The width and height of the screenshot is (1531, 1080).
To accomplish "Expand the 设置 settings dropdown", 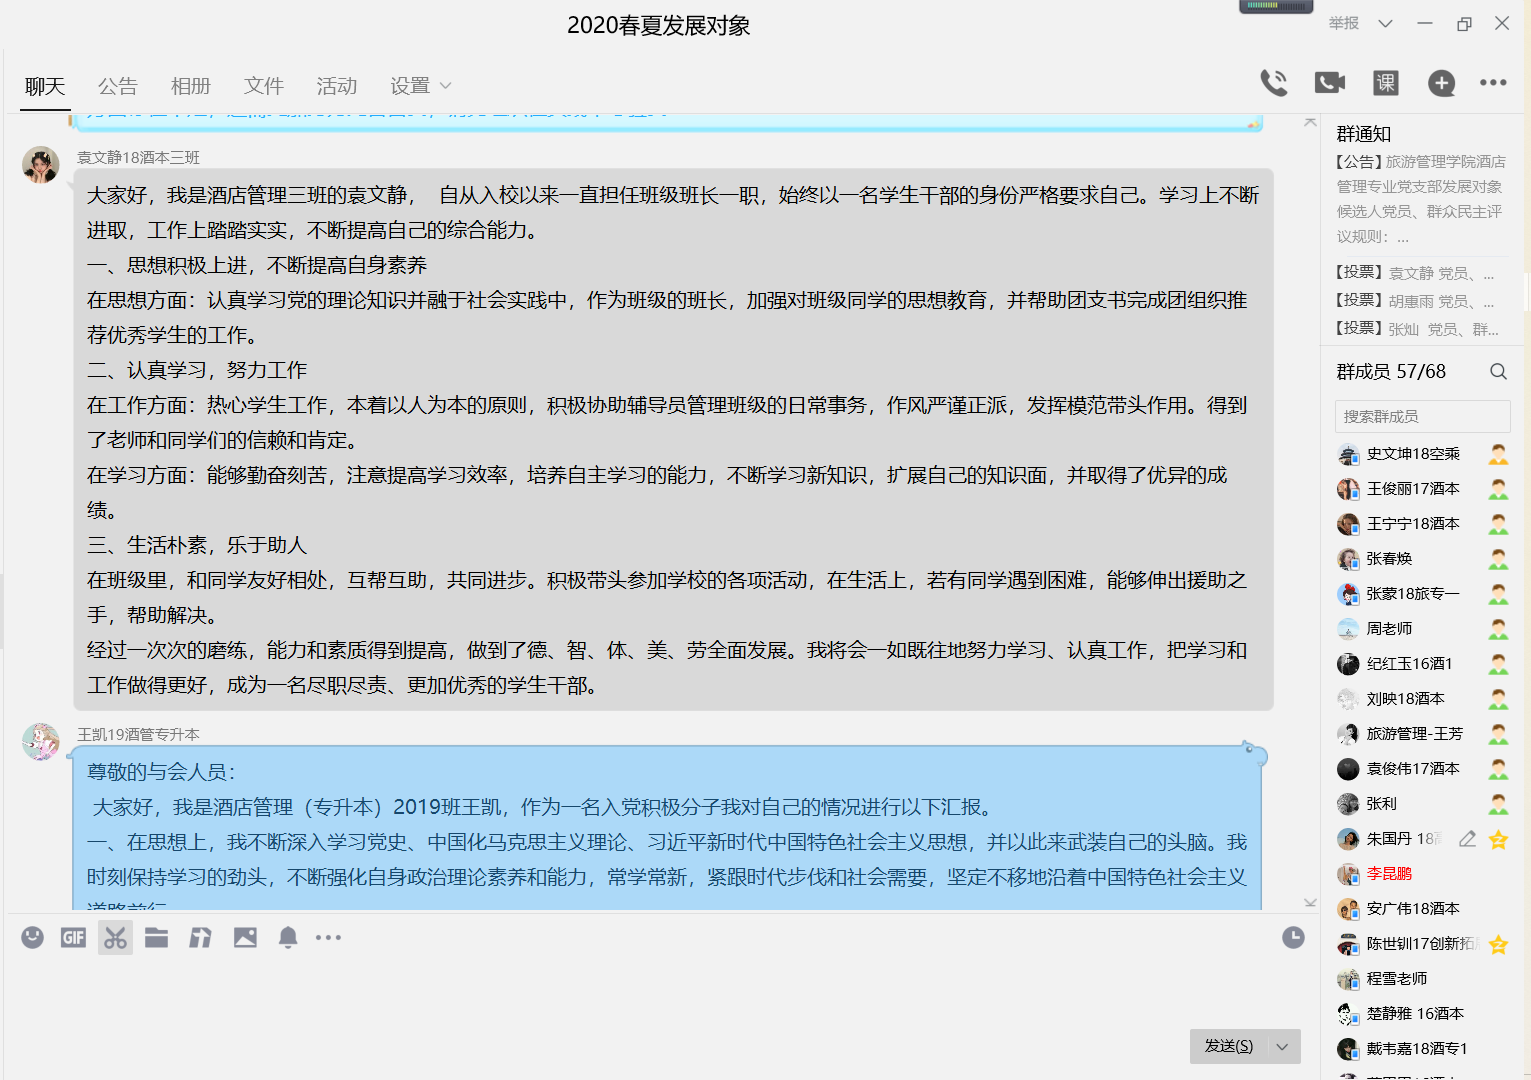I will (421, 86).
